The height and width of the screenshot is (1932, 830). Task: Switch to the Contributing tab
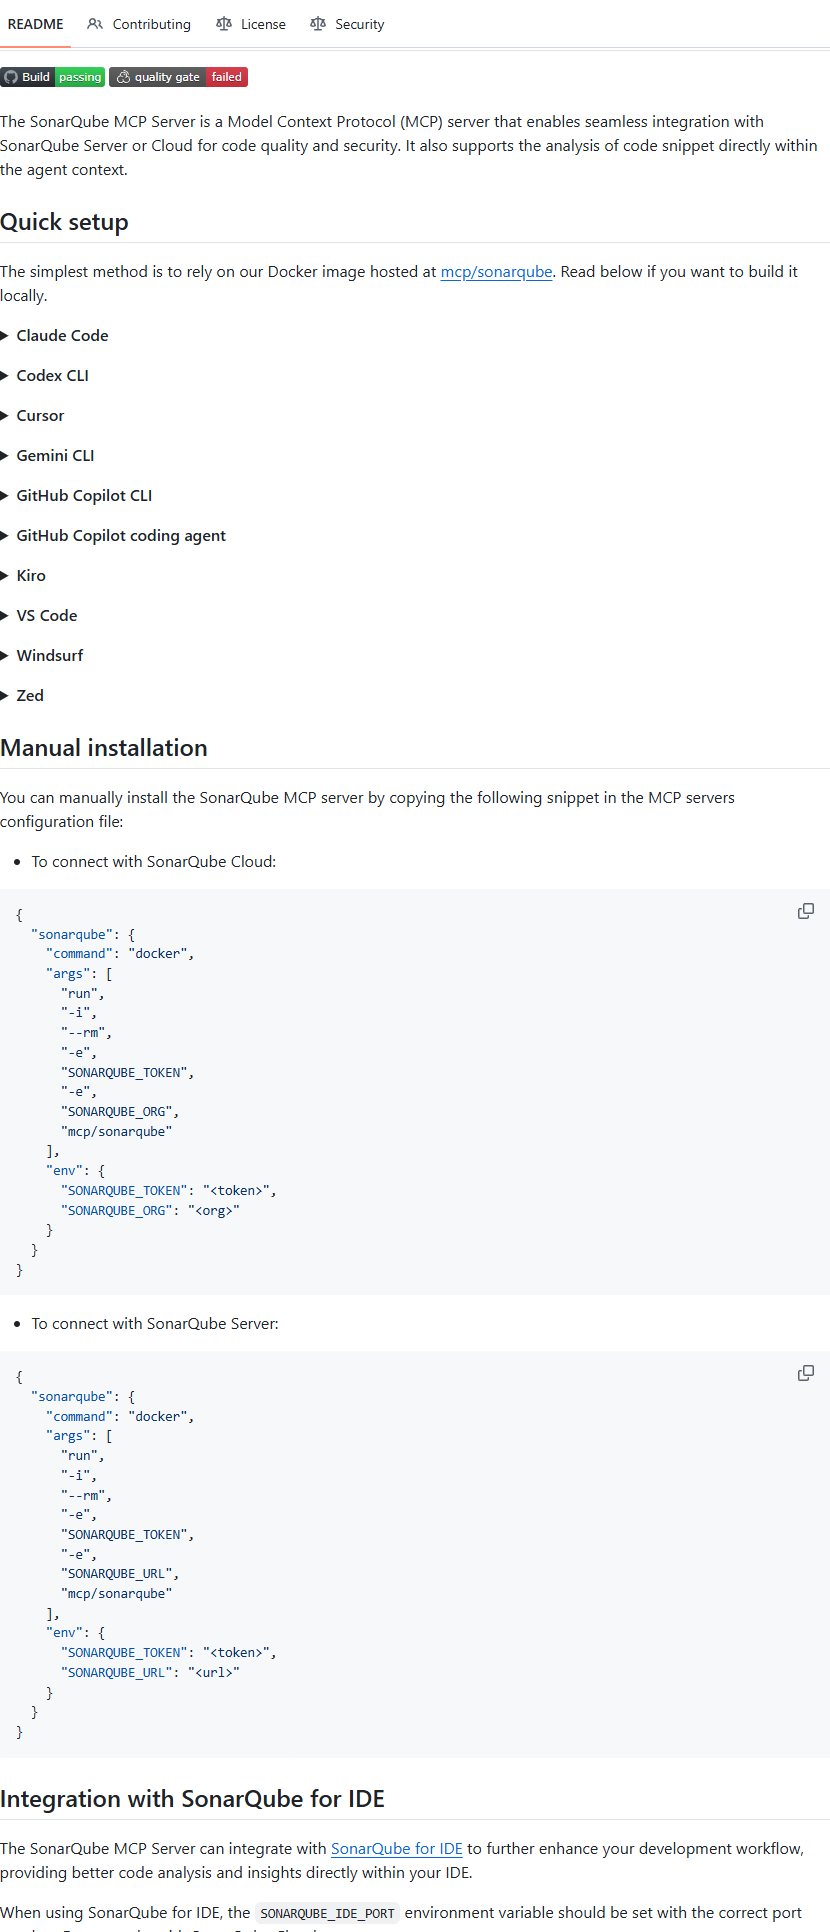139,24
